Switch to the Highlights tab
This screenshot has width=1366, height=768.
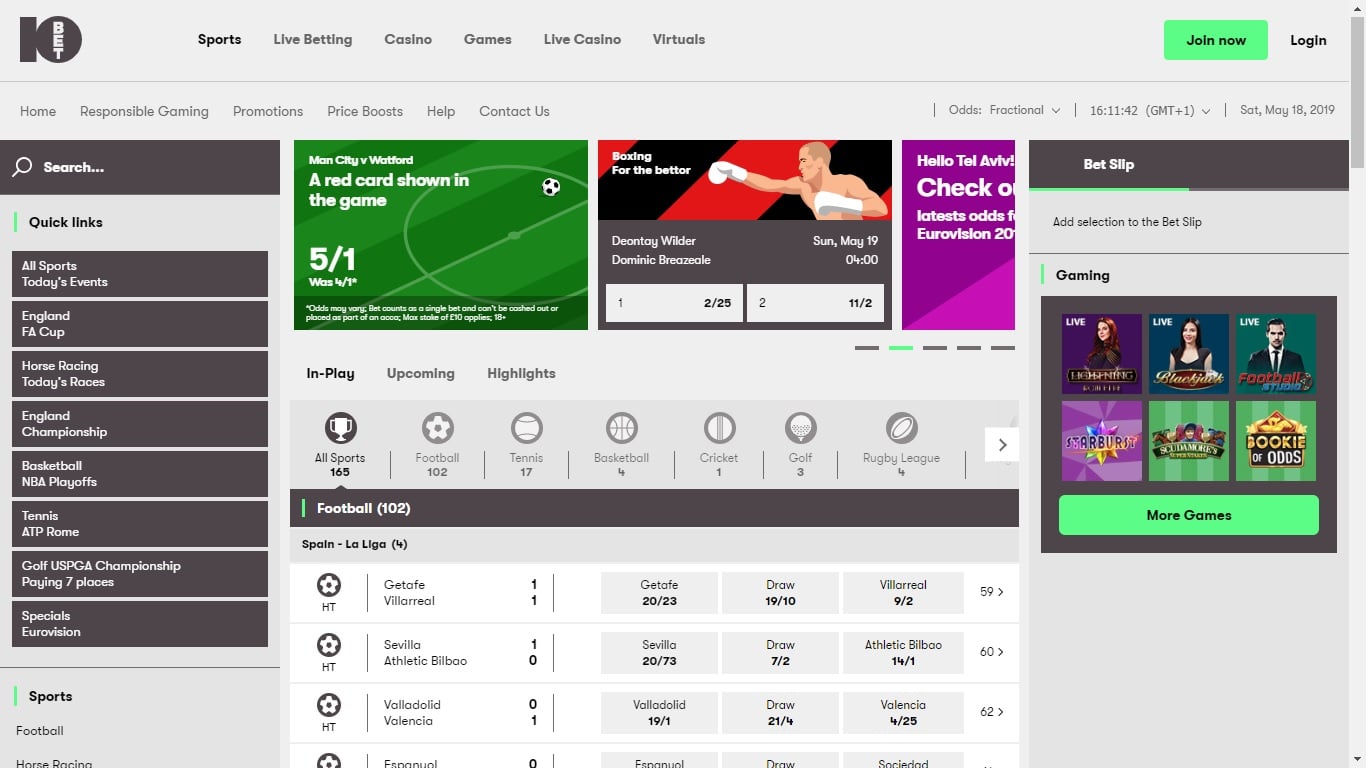point(521,373)
